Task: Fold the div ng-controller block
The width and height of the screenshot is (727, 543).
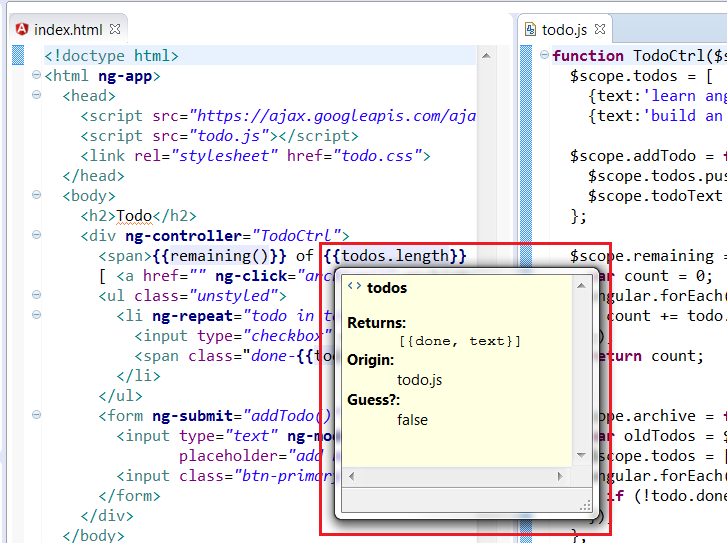Action: [36, 236]
